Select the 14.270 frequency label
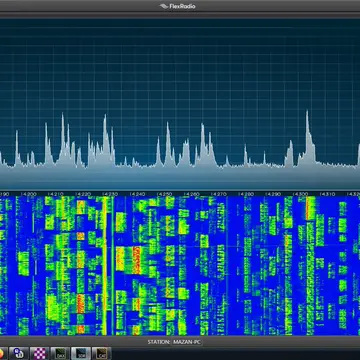Viewport: 360px width, 360px height. coord(219,194)
